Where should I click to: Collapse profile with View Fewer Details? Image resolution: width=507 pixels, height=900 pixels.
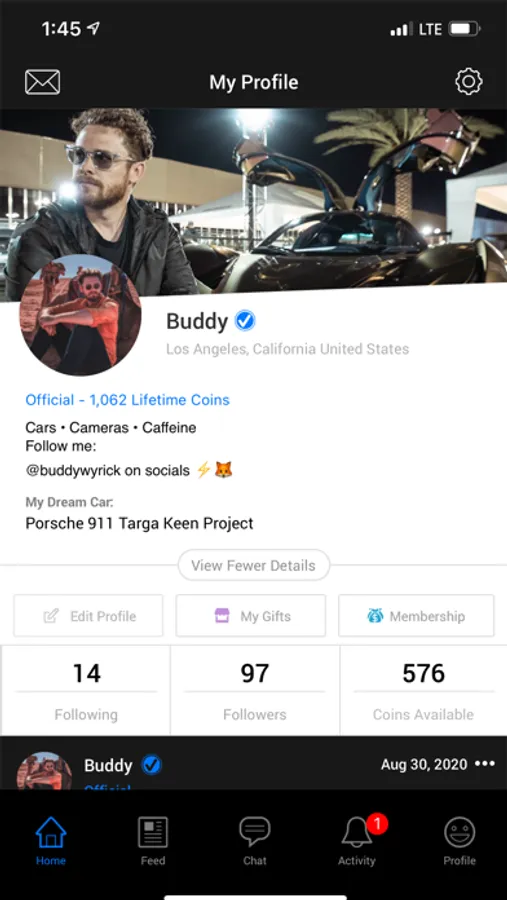254,565
